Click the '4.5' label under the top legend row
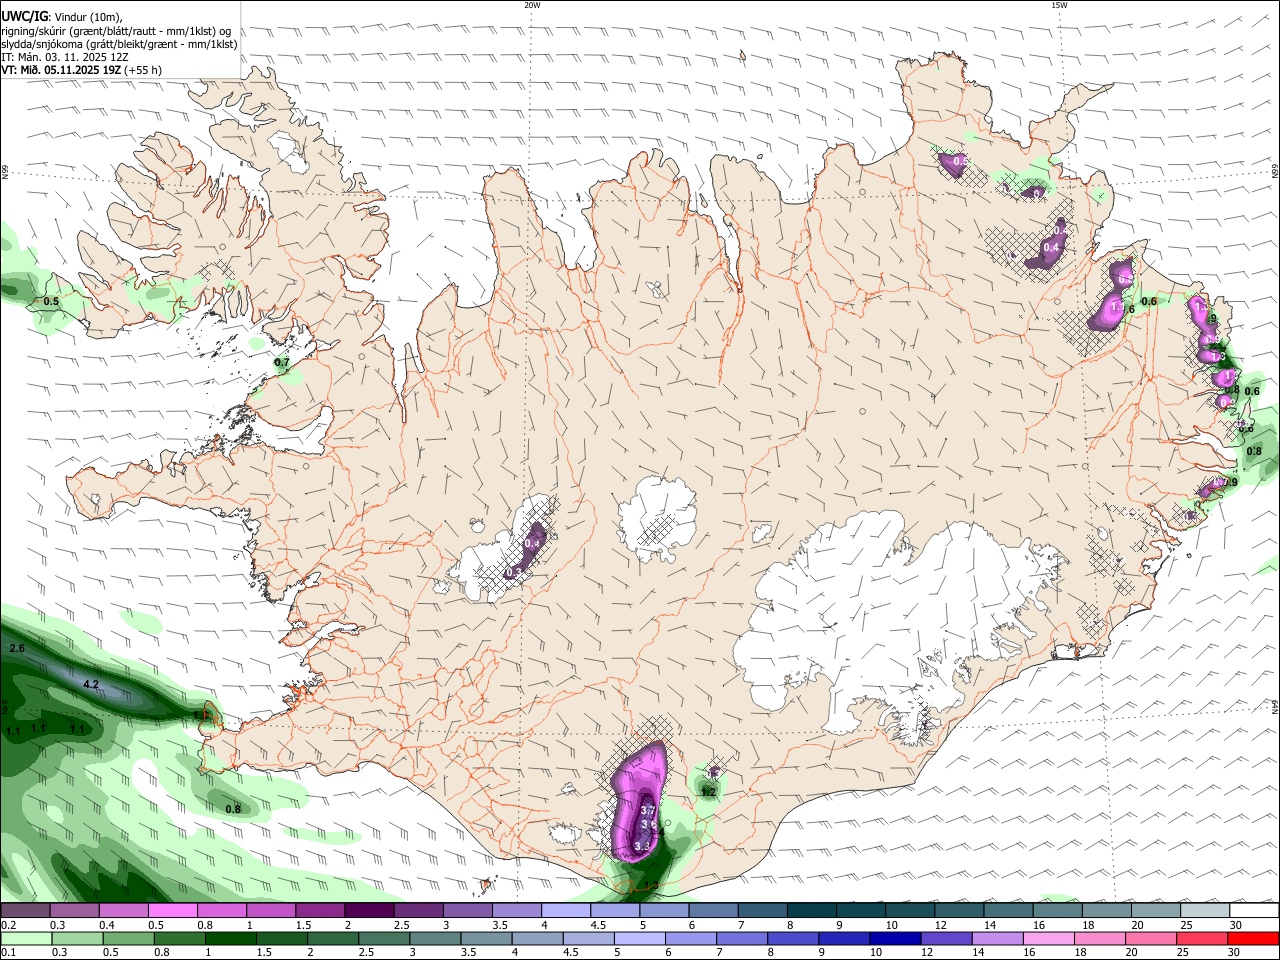The height and width of the screenshot is (960, 1280). tap(598, 925)
